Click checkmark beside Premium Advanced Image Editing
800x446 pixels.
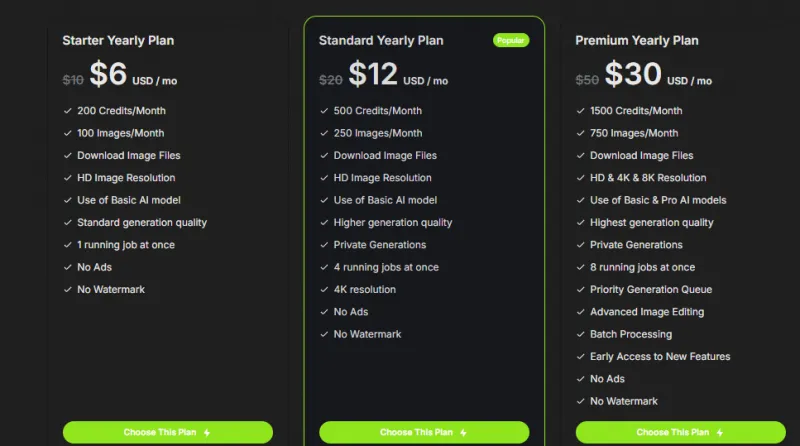click(x=580, y=312)
